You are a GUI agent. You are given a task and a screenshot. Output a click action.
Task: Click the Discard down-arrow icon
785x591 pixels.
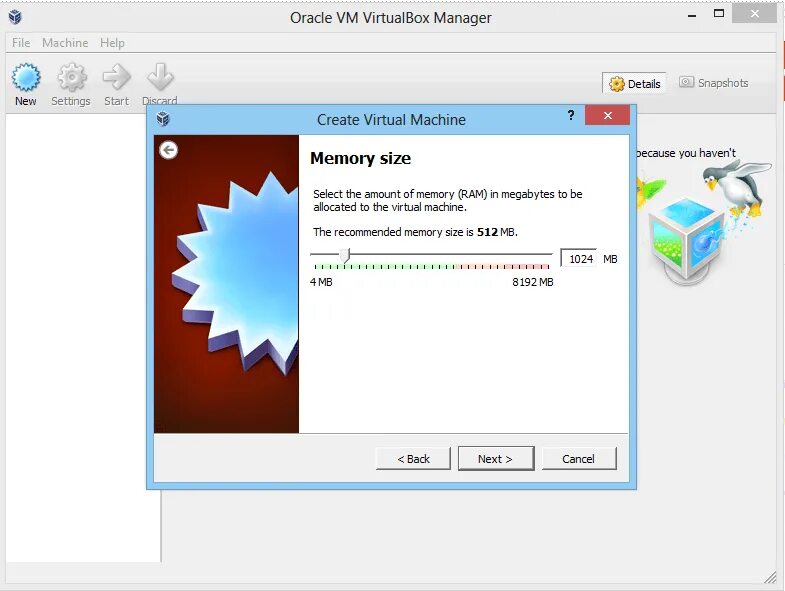160,77
